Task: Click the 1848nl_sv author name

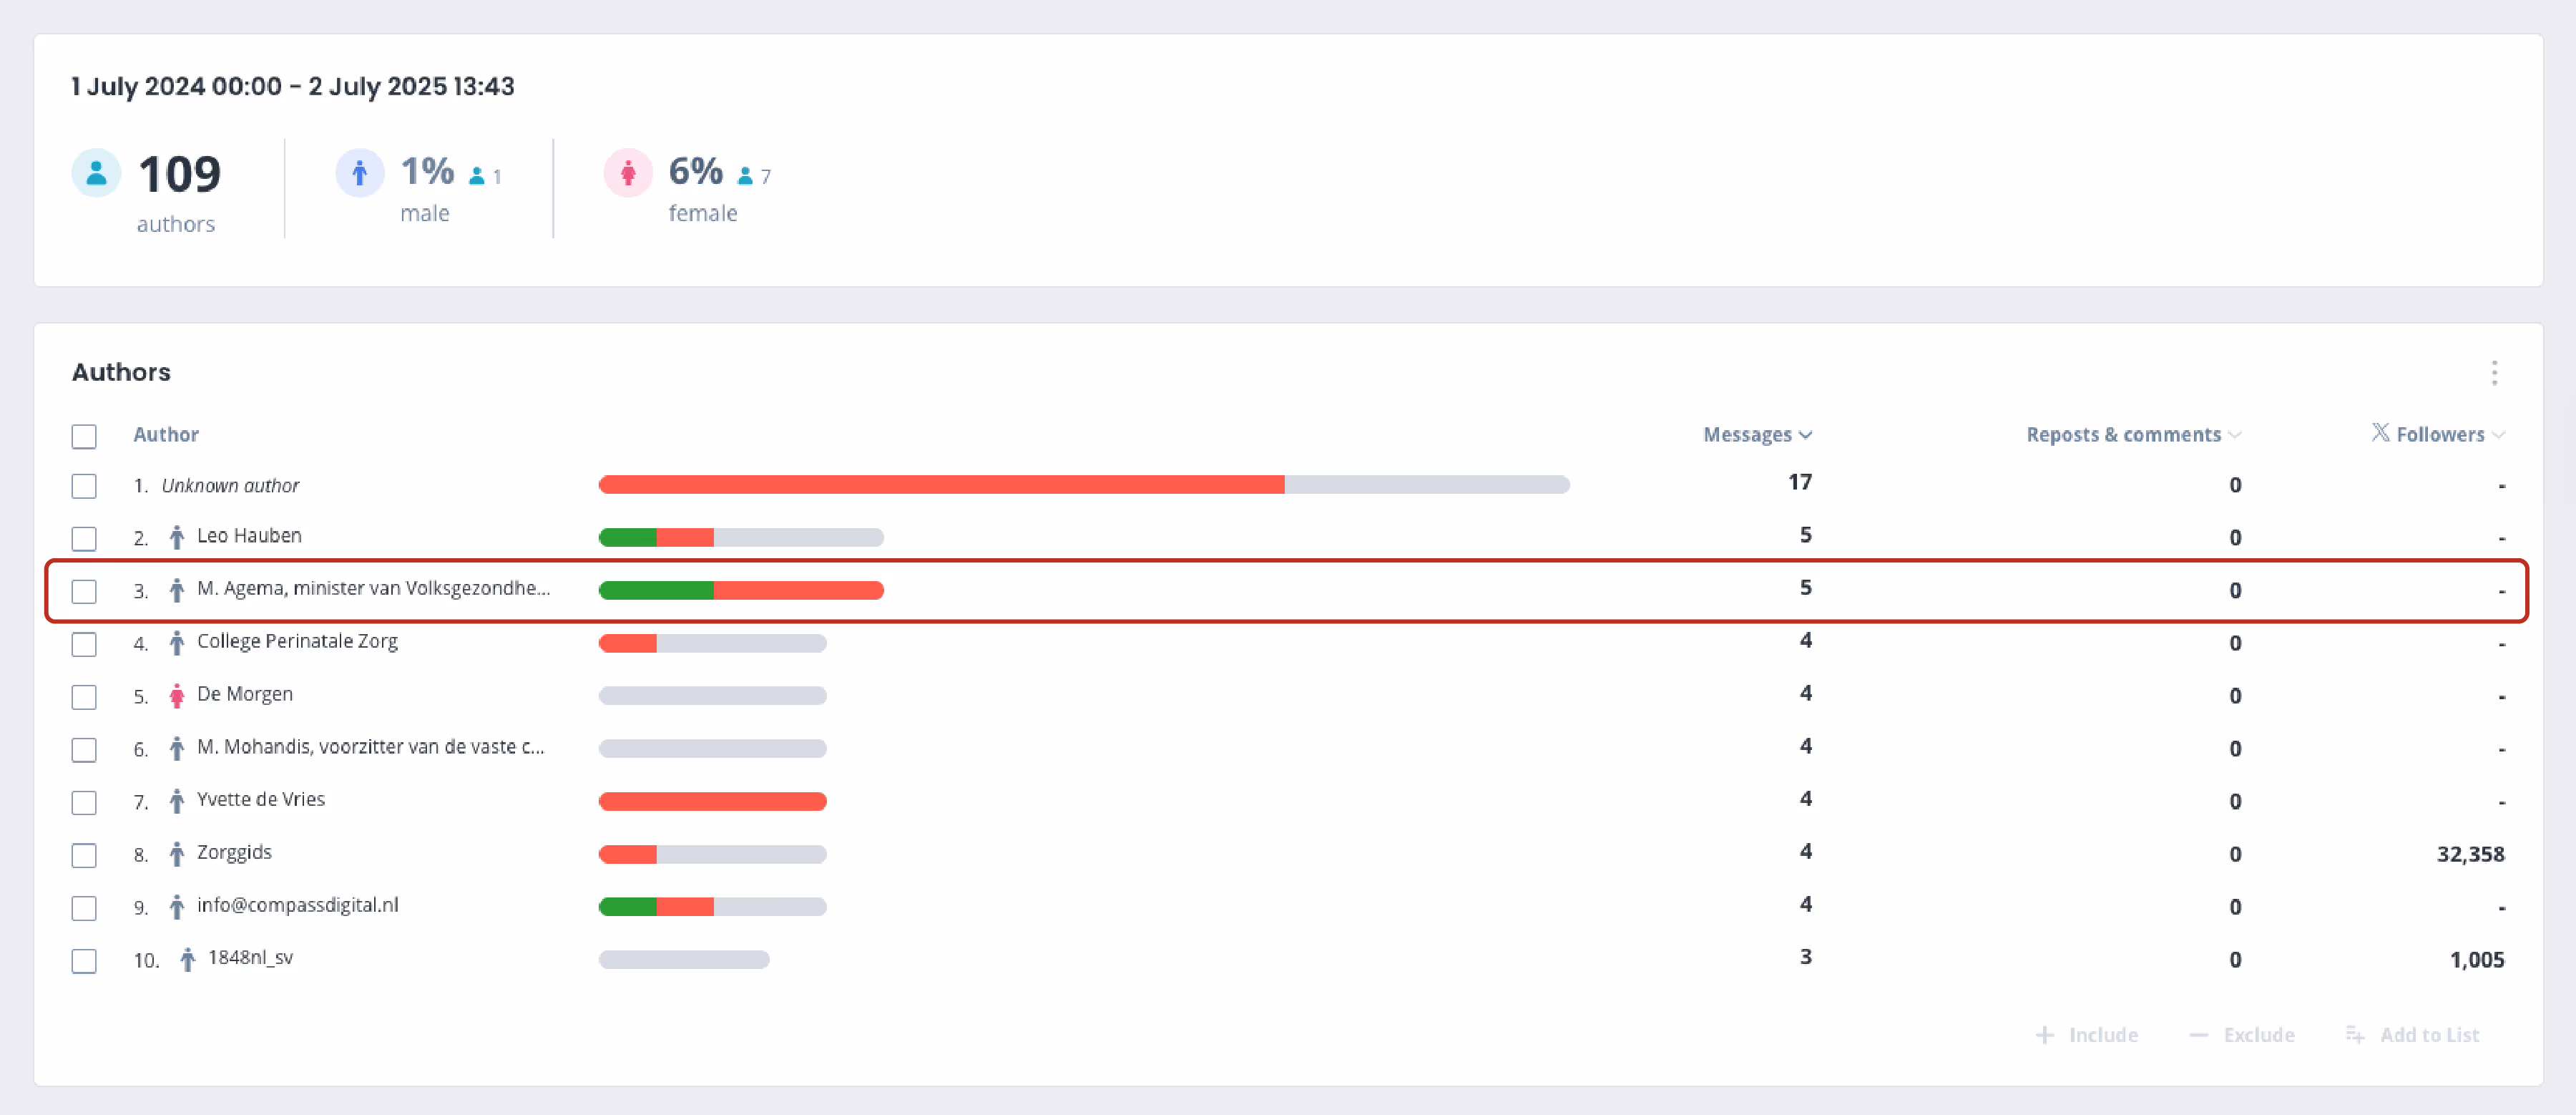Action: (250, 958)
